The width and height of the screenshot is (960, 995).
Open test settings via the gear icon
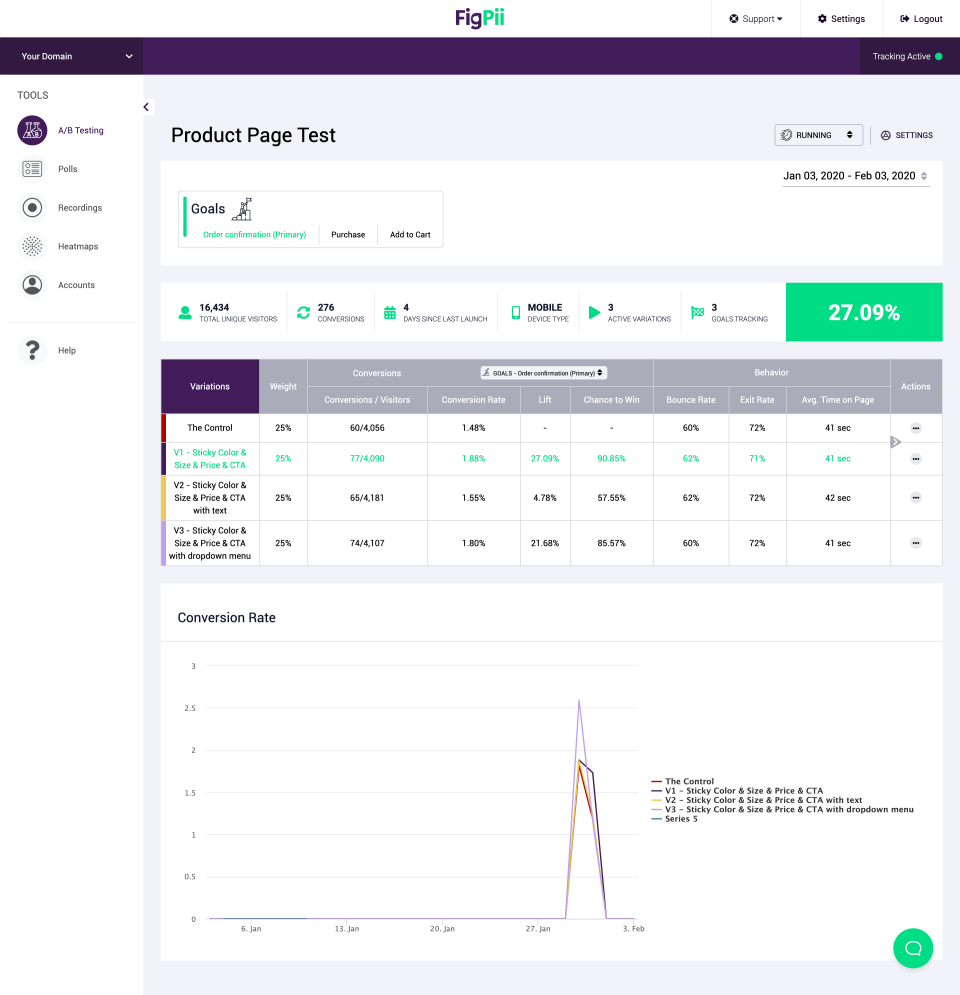tap(905, 135)
